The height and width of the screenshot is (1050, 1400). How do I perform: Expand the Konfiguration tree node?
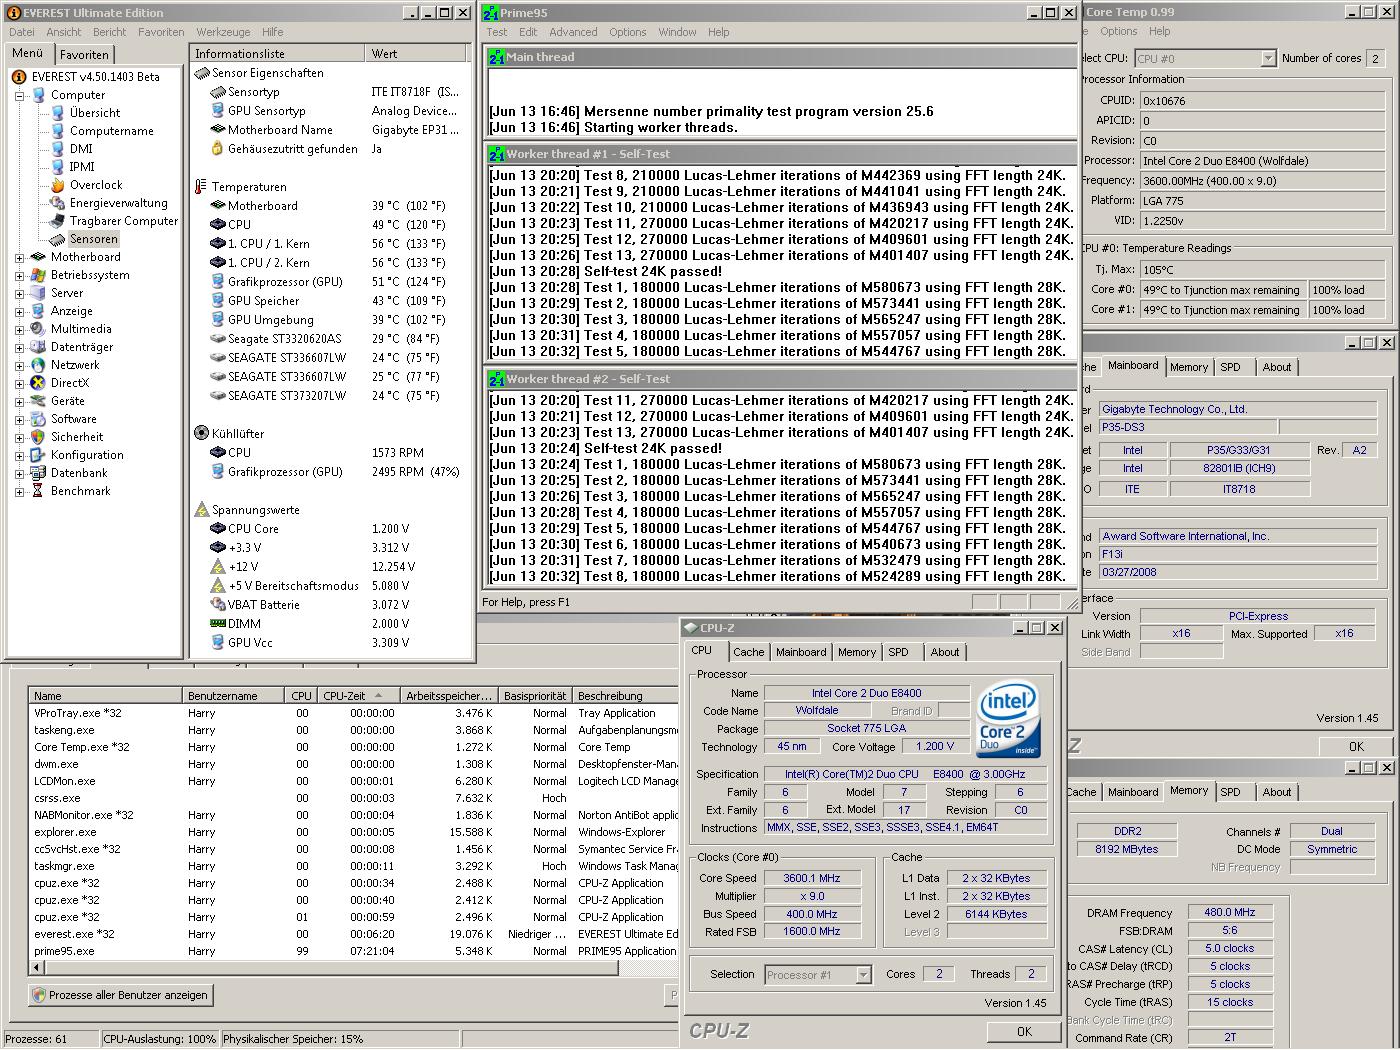point(19,456)
